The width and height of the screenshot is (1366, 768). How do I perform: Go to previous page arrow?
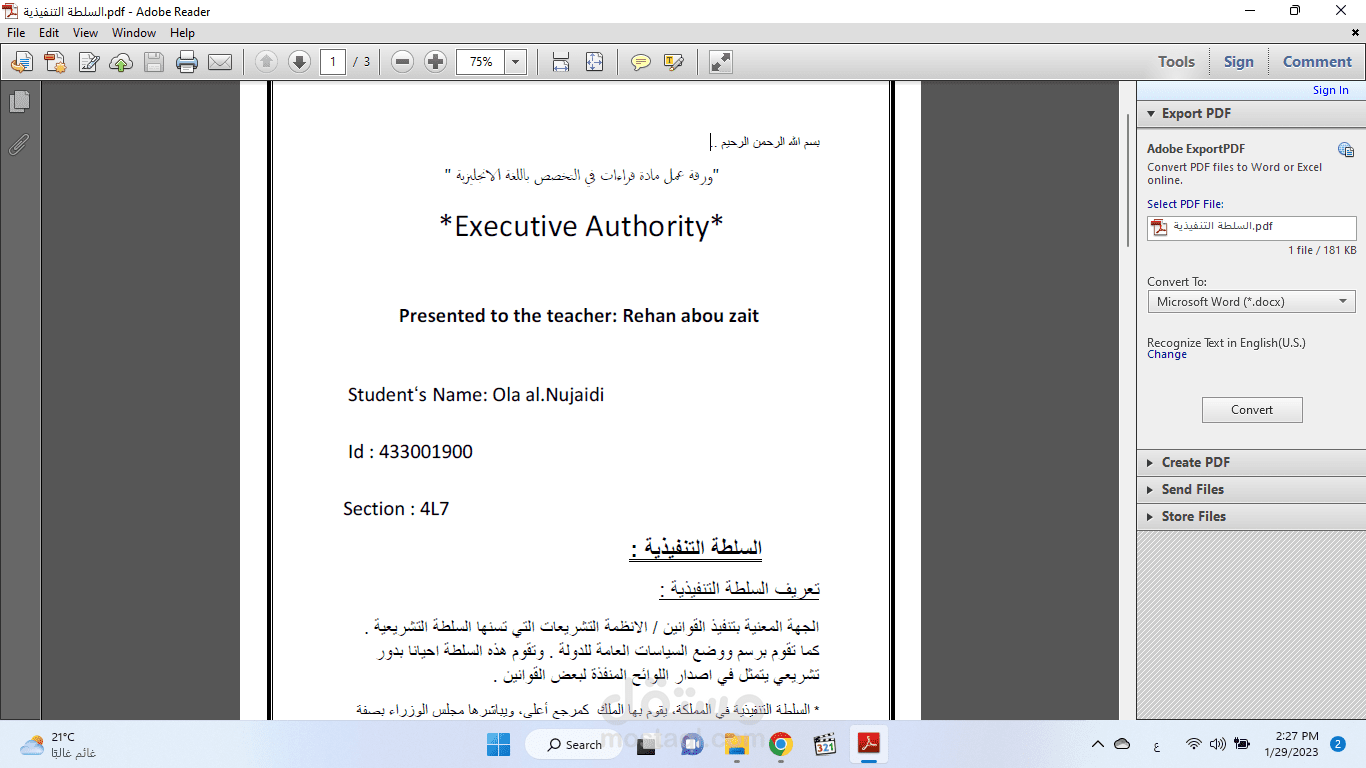click(266, 62)
